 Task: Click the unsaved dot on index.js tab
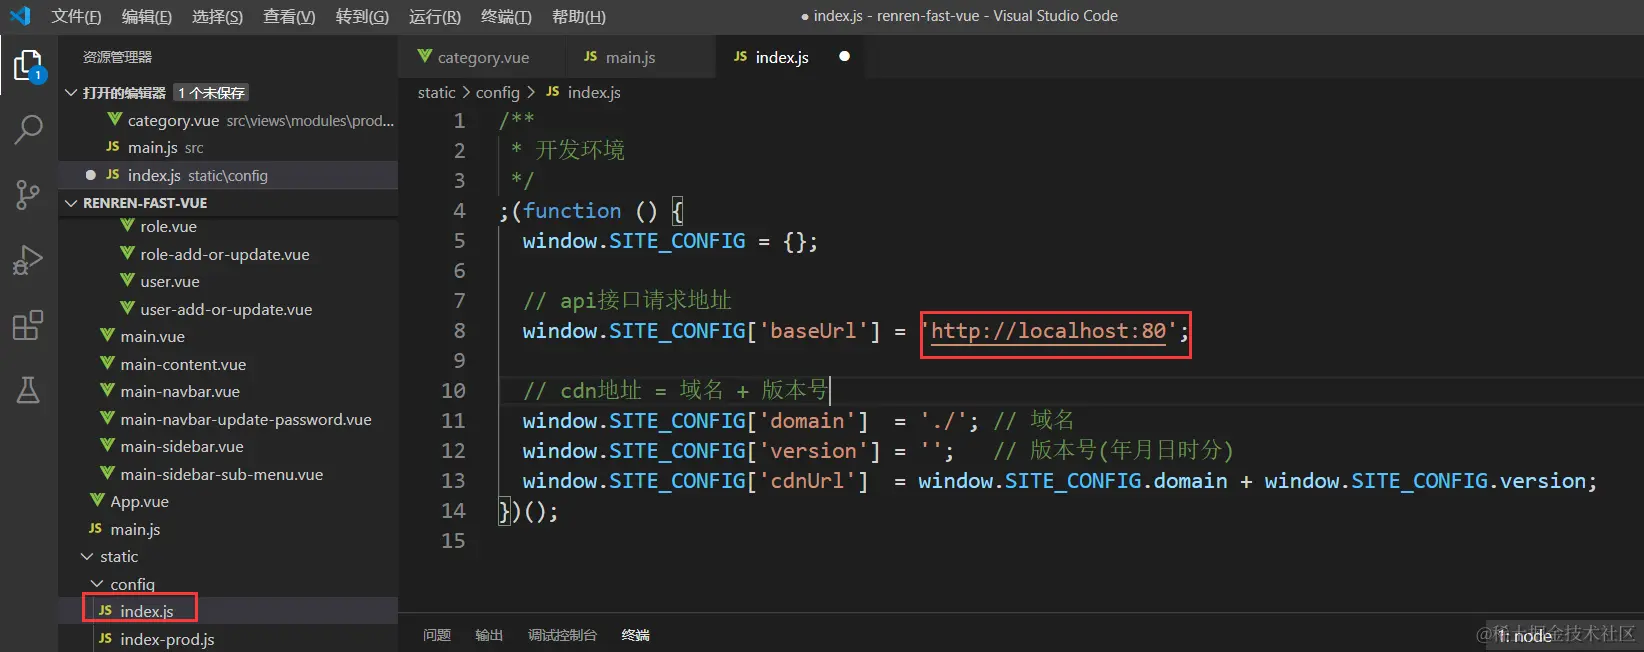coord(844,57)
